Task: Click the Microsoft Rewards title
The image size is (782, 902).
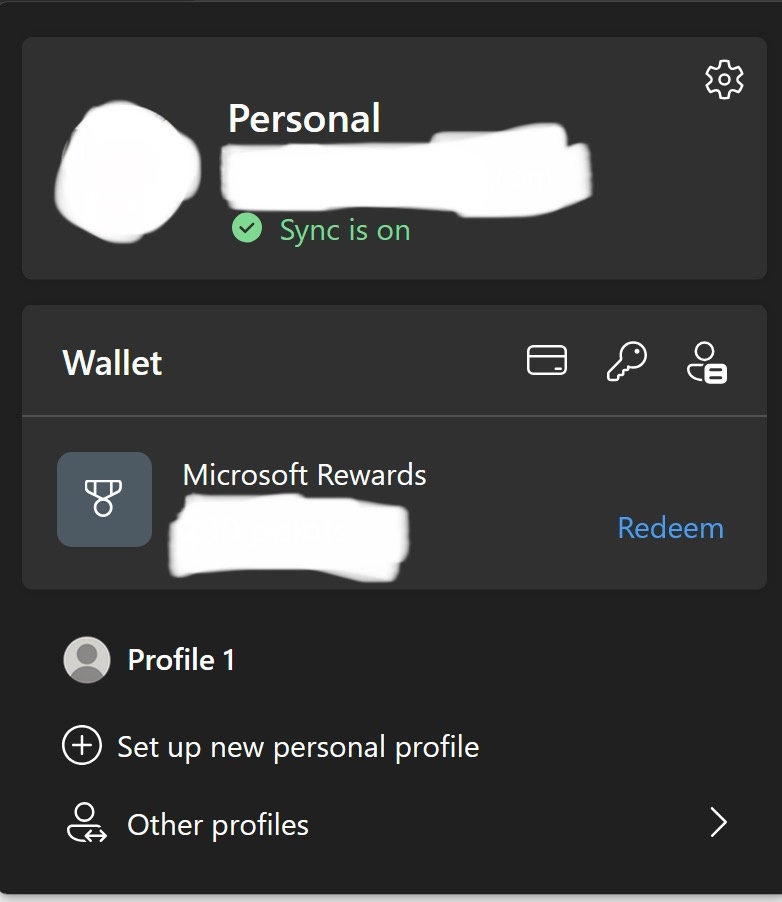Action: [x=304, y=475]
